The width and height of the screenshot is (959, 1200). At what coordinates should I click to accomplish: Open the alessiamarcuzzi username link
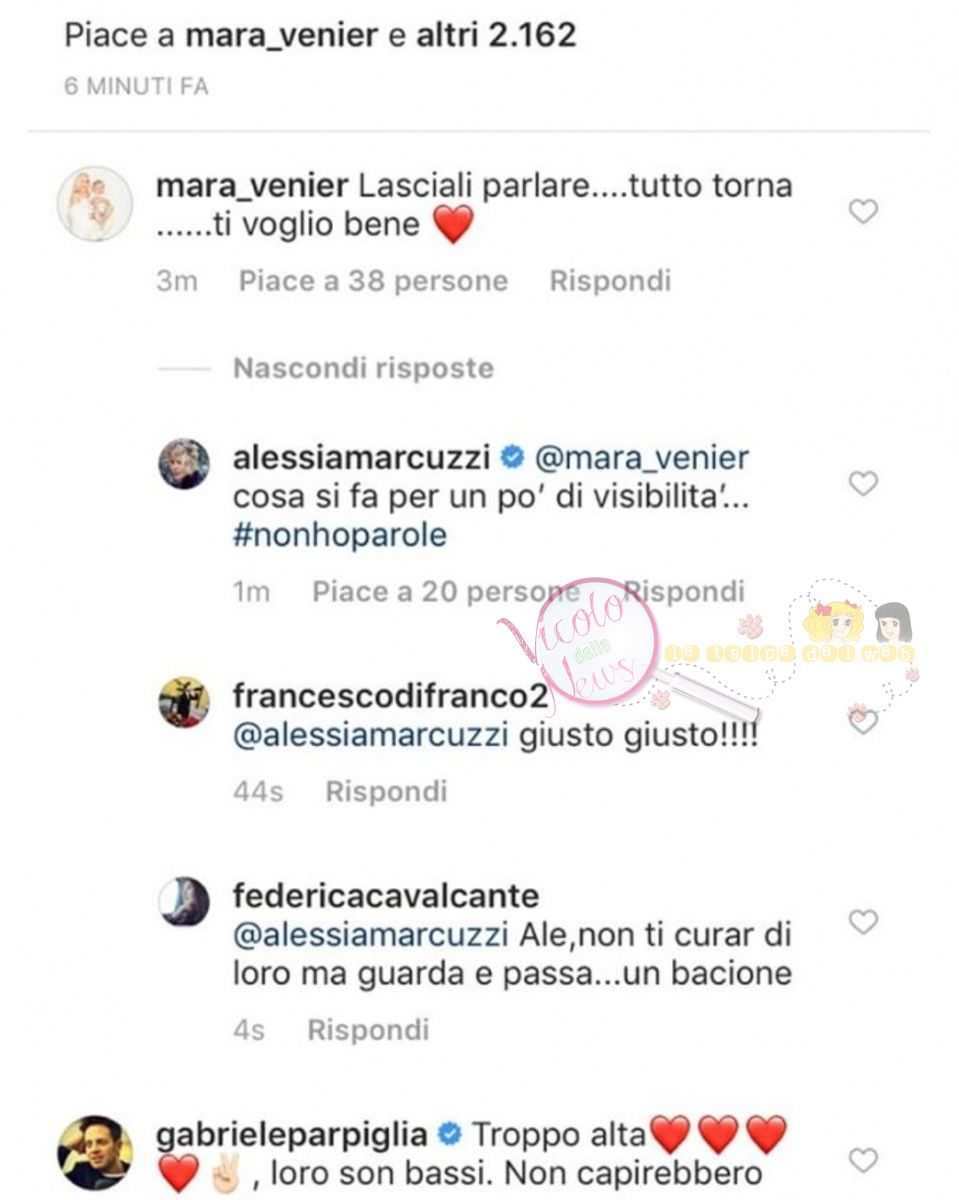(x=362, y=458)
